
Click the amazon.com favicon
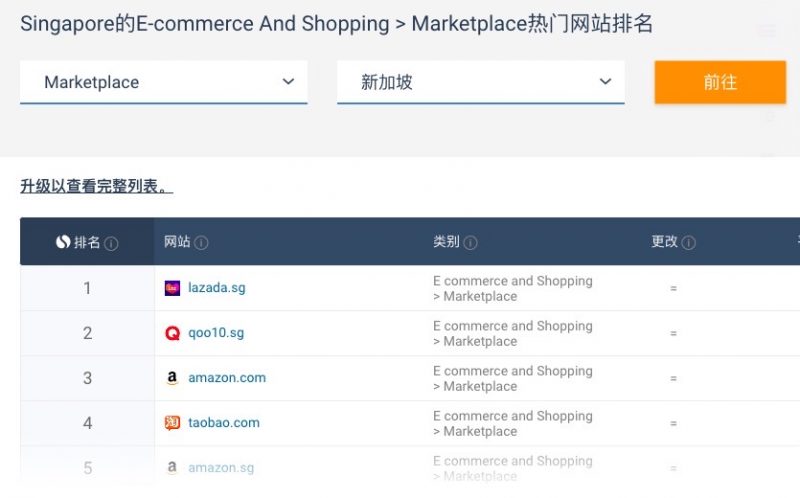(172, 378)
